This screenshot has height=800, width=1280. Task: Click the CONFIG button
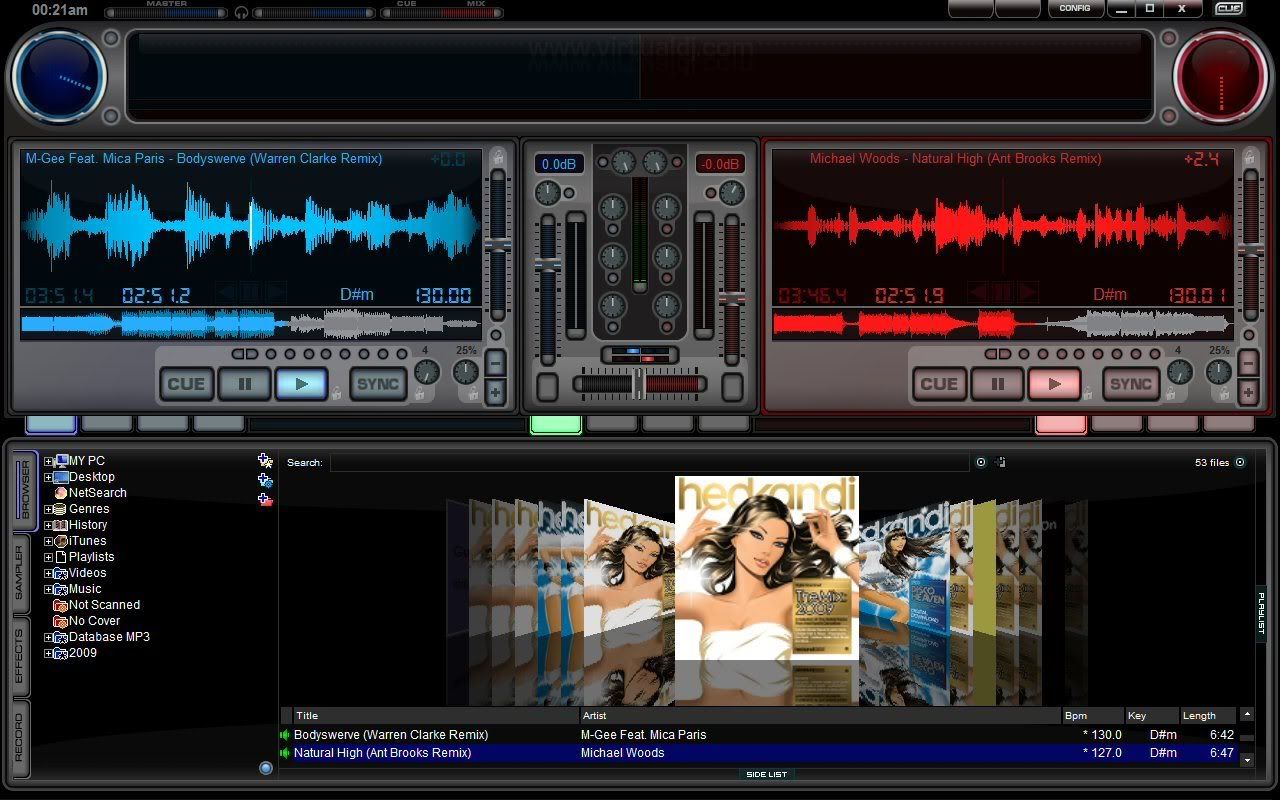(x=1074, y=8)
